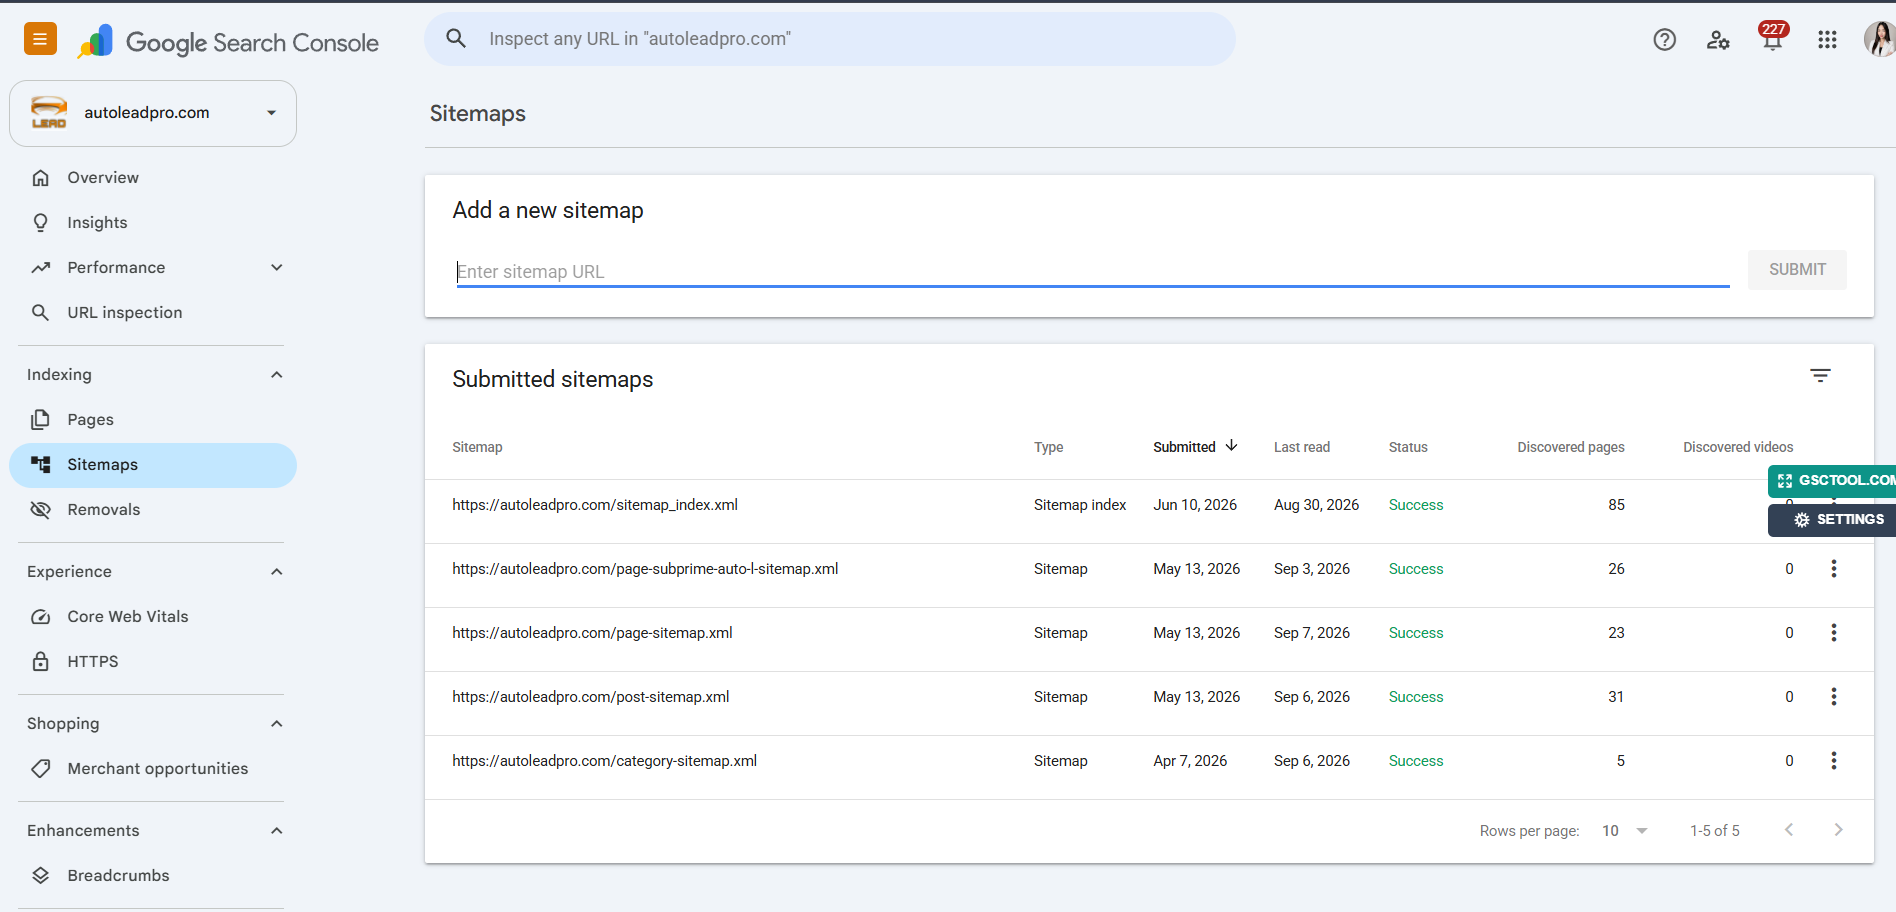Click the Discovered videos column header

coord(1738,447)
